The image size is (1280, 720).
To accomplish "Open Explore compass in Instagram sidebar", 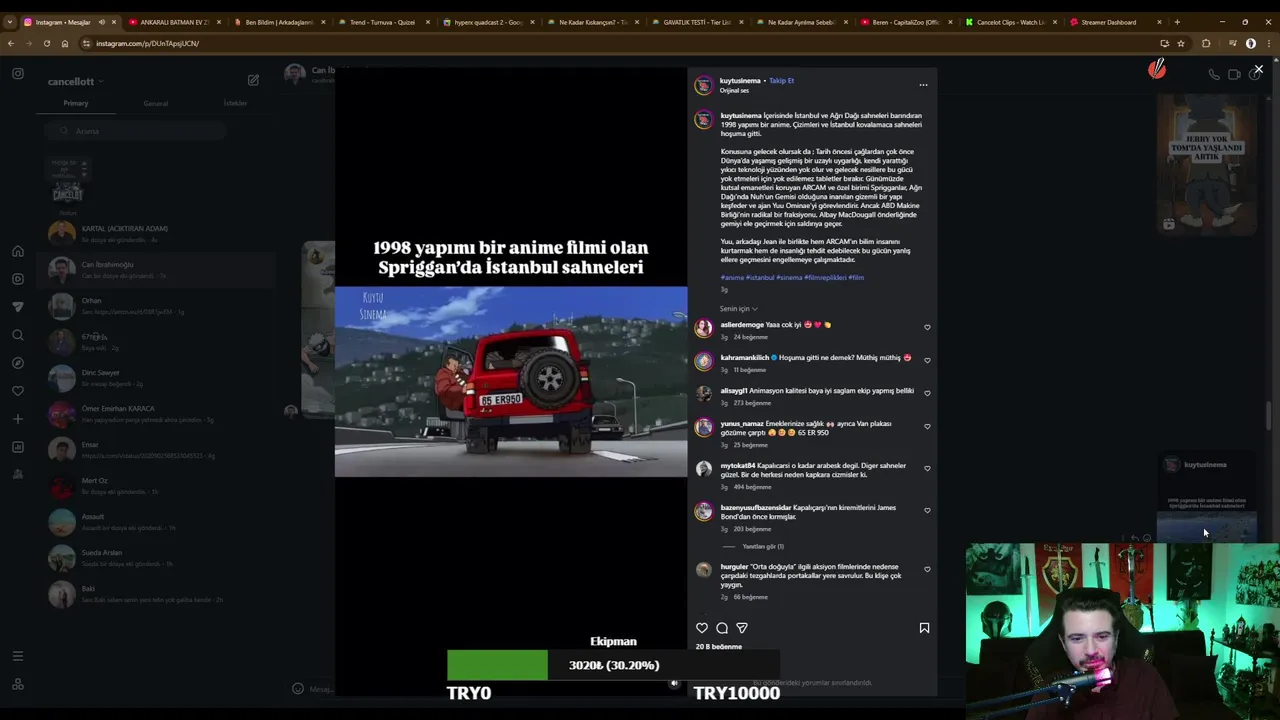I will click(x=18, y=363).
